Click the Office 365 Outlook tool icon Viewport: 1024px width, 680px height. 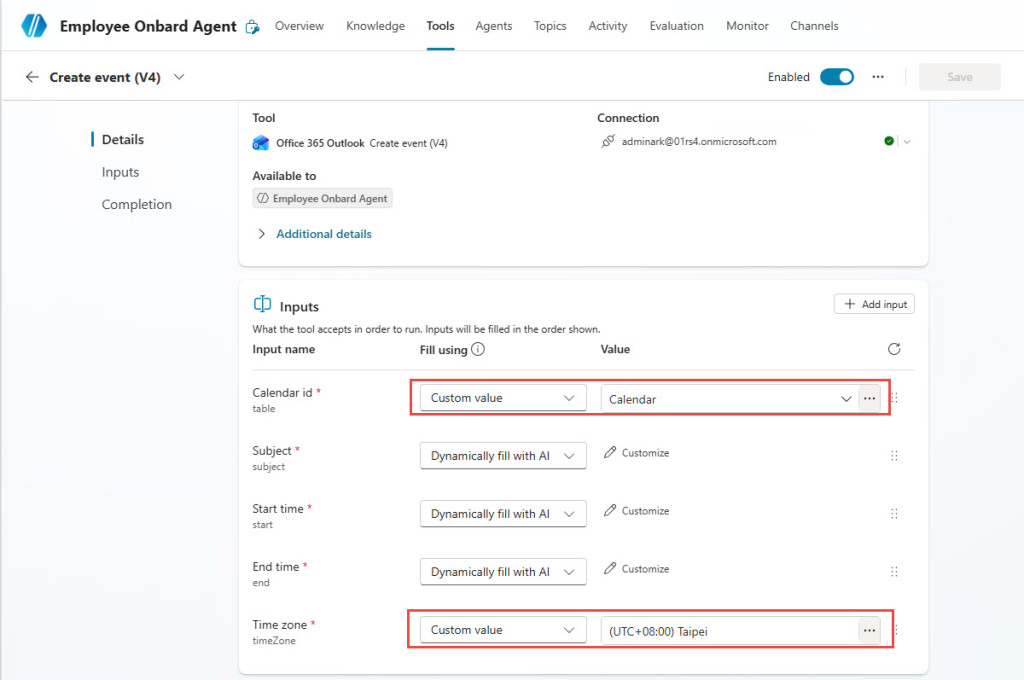261,143
